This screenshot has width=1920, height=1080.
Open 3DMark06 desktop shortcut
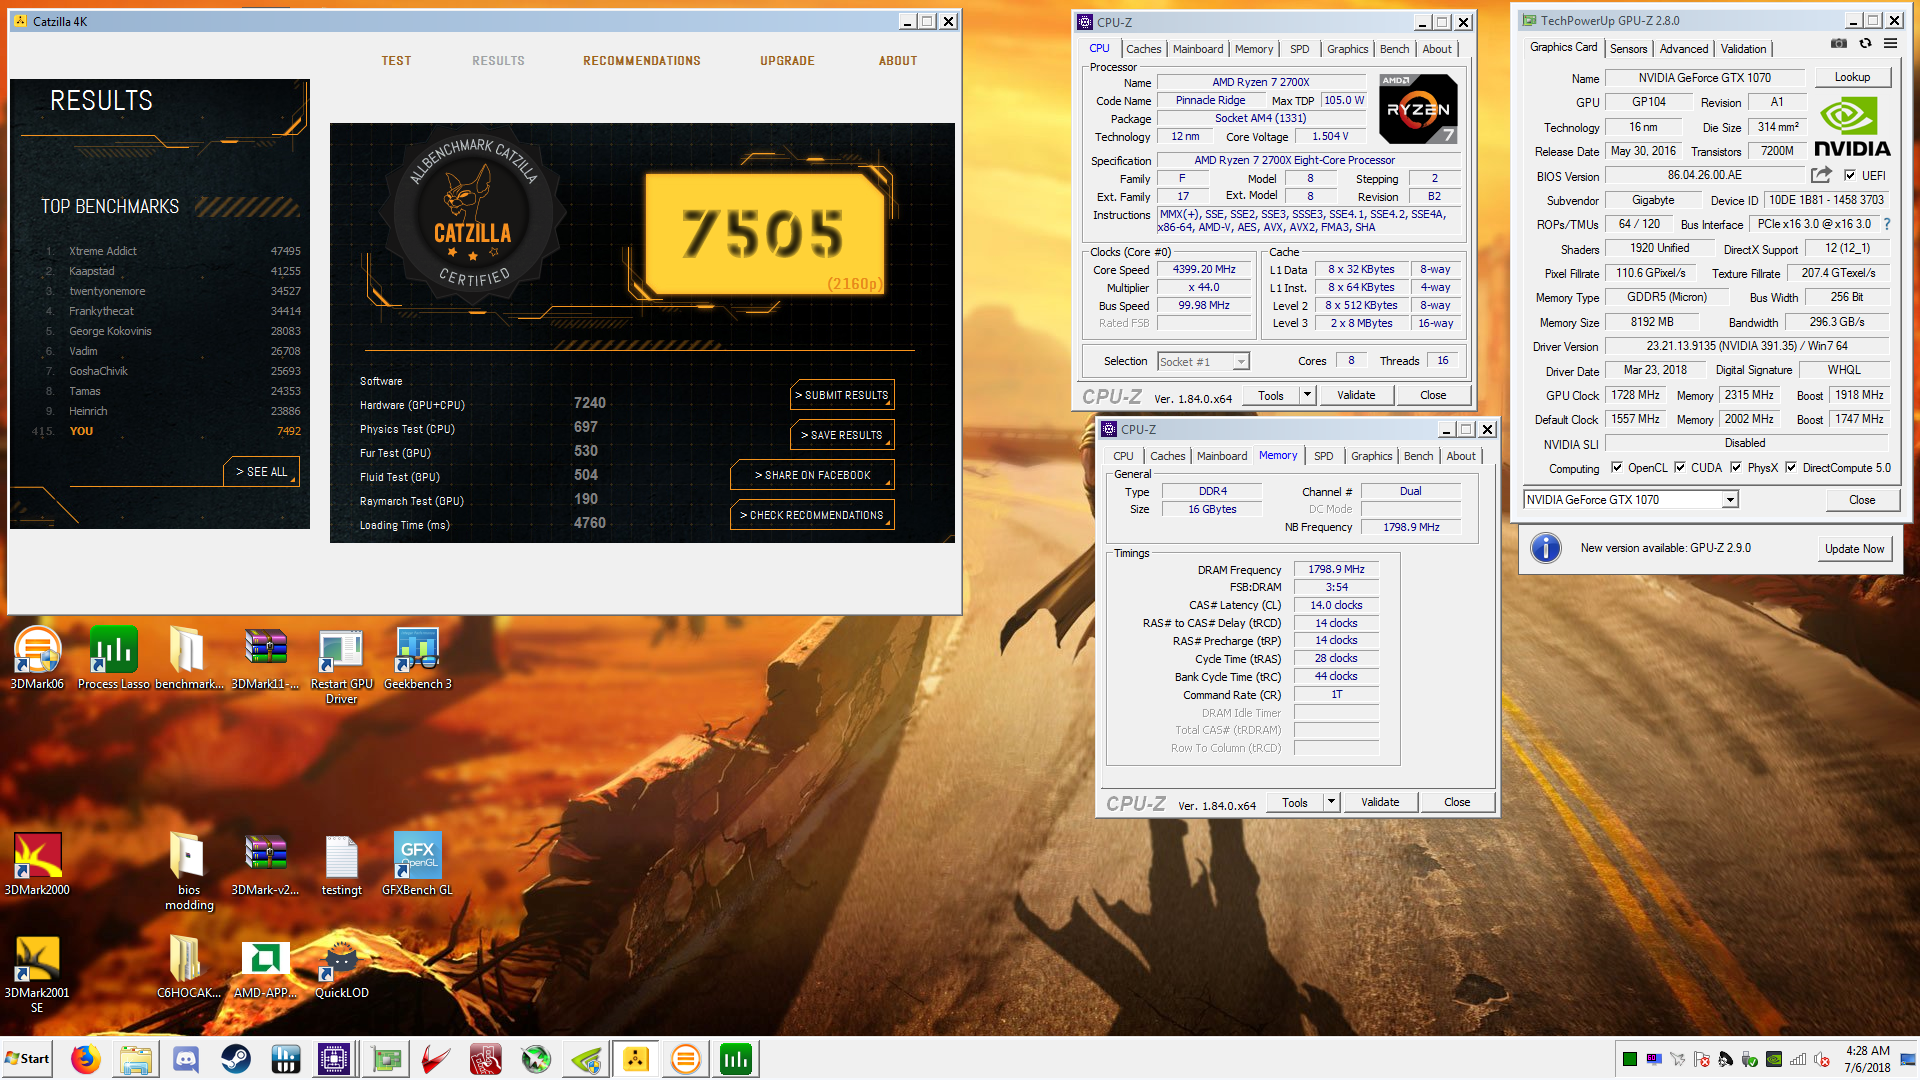(x=37, y=659)
